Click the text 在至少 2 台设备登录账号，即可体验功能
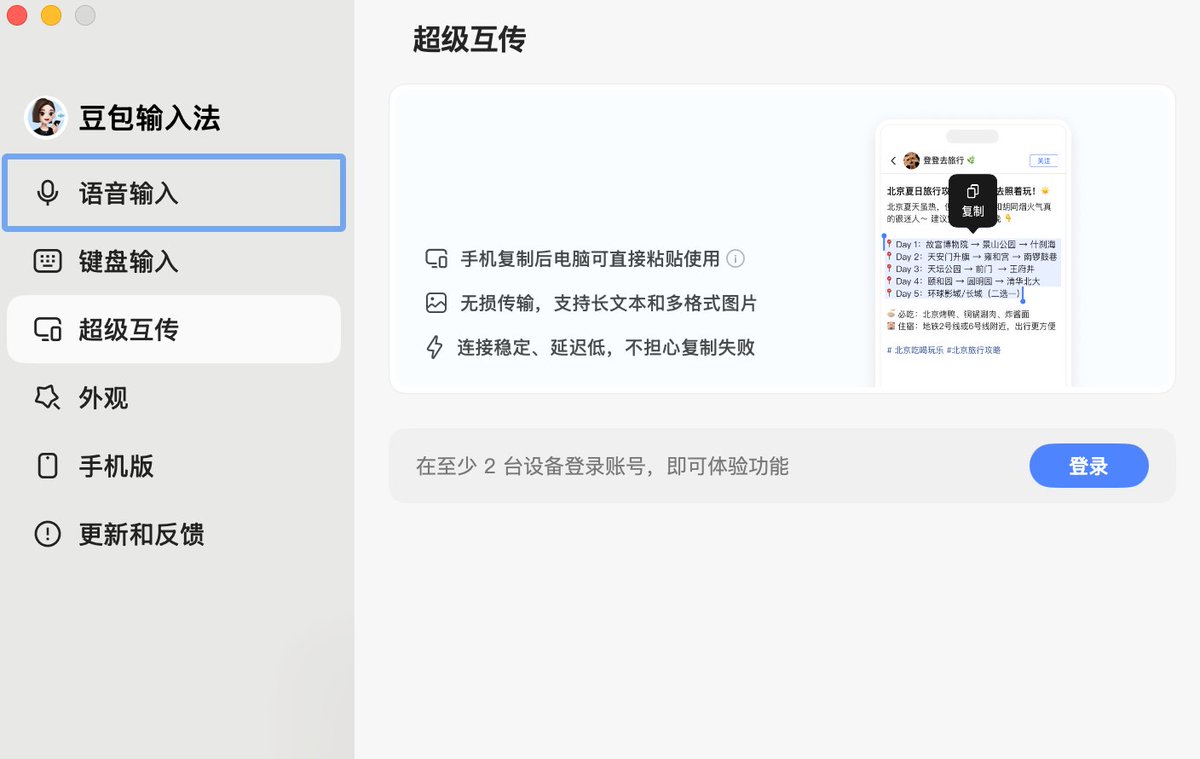 [602, 466]
